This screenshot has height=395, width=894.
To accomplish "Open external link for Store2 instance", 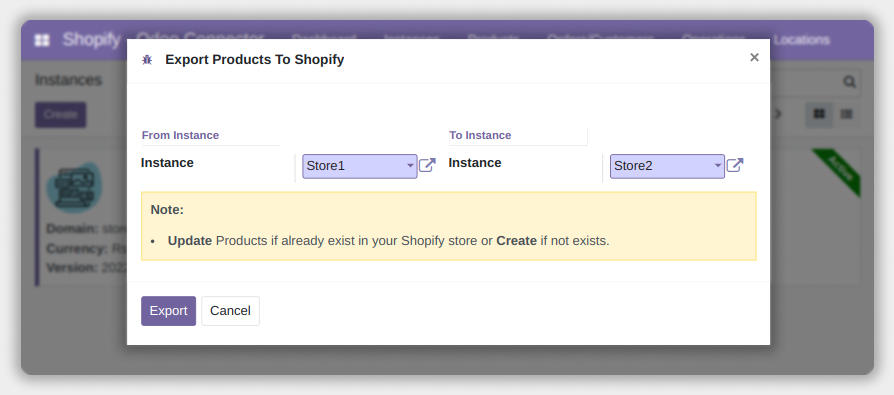I will [x=735, y=165].
